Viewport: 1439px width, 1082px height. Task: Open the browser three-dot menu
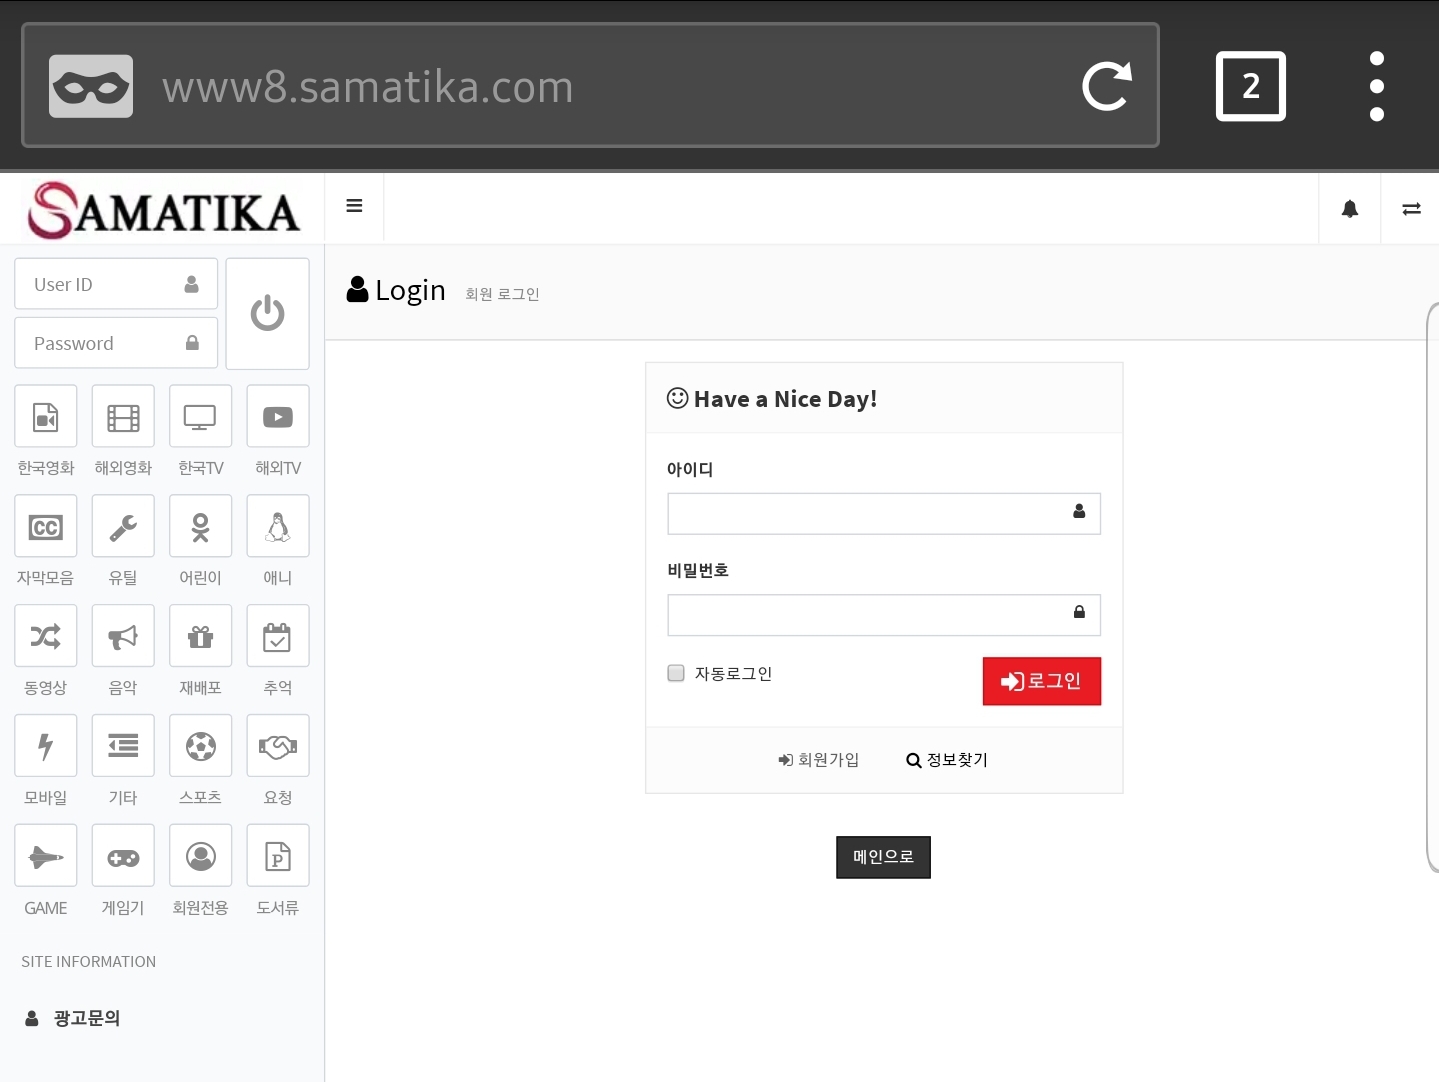click(x=1377, y=86)
